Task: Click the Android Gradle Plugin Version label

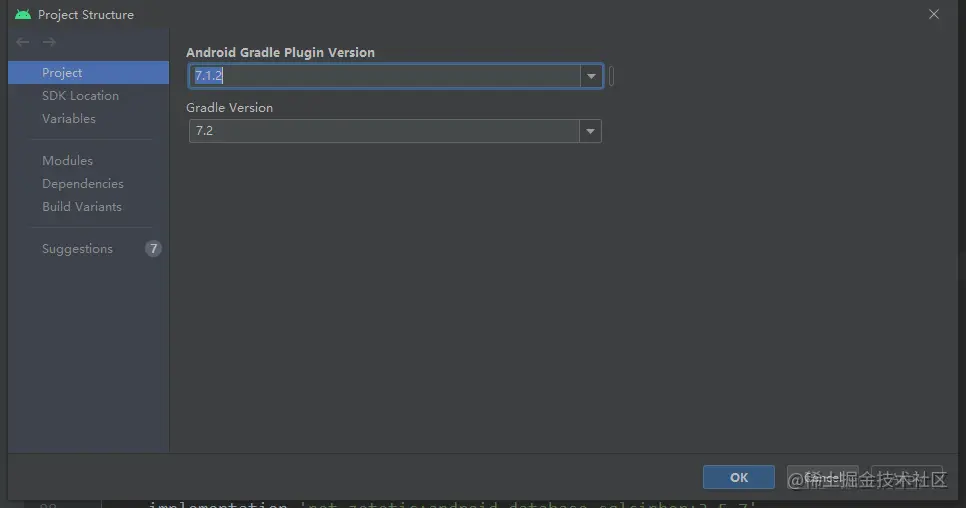Action: [280, 52]
